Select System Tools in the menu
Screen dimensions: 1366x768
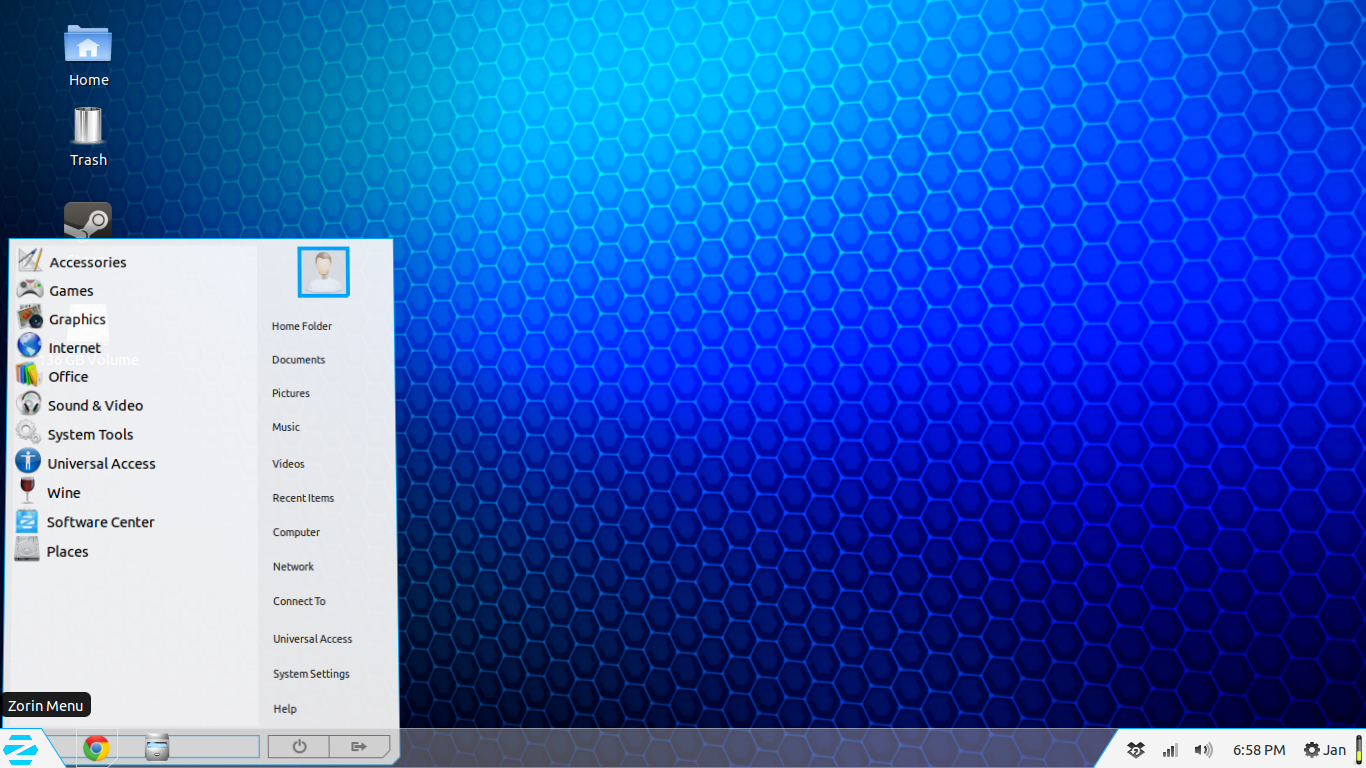[90, 435]
